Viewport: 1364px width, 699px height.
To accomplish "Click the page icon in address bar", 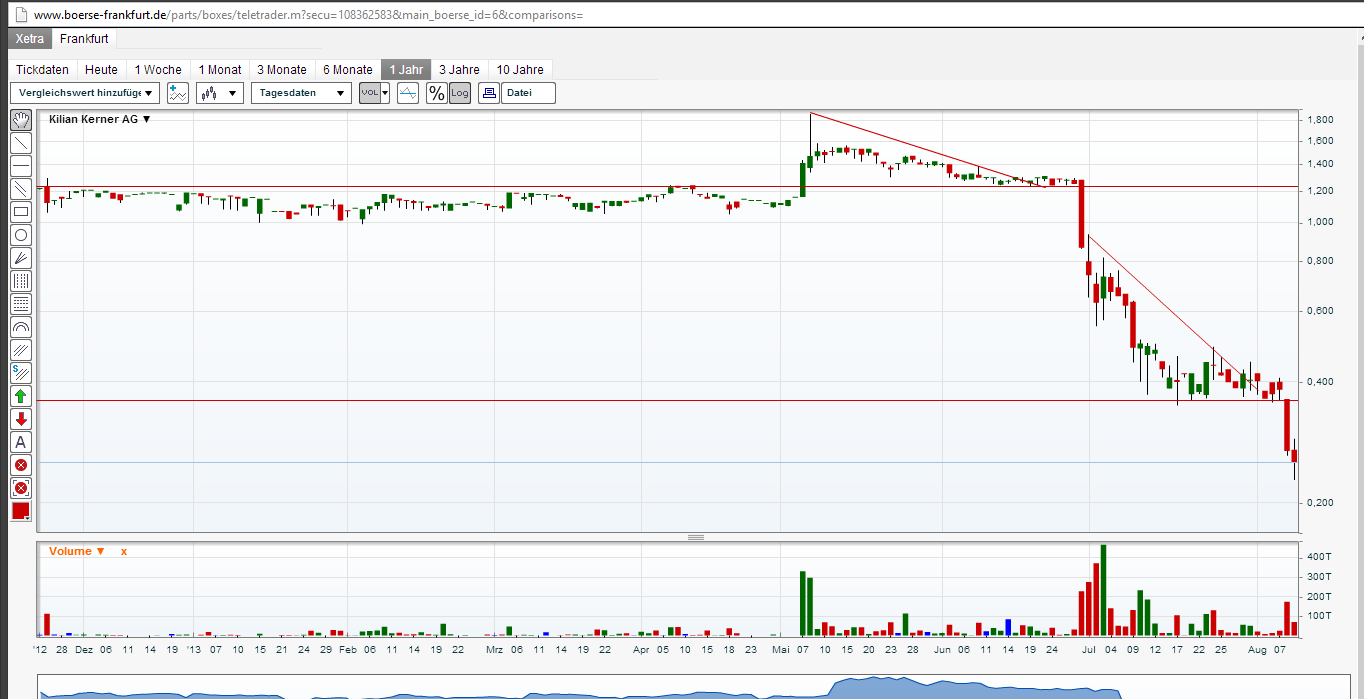I will [x=19, y=15].
